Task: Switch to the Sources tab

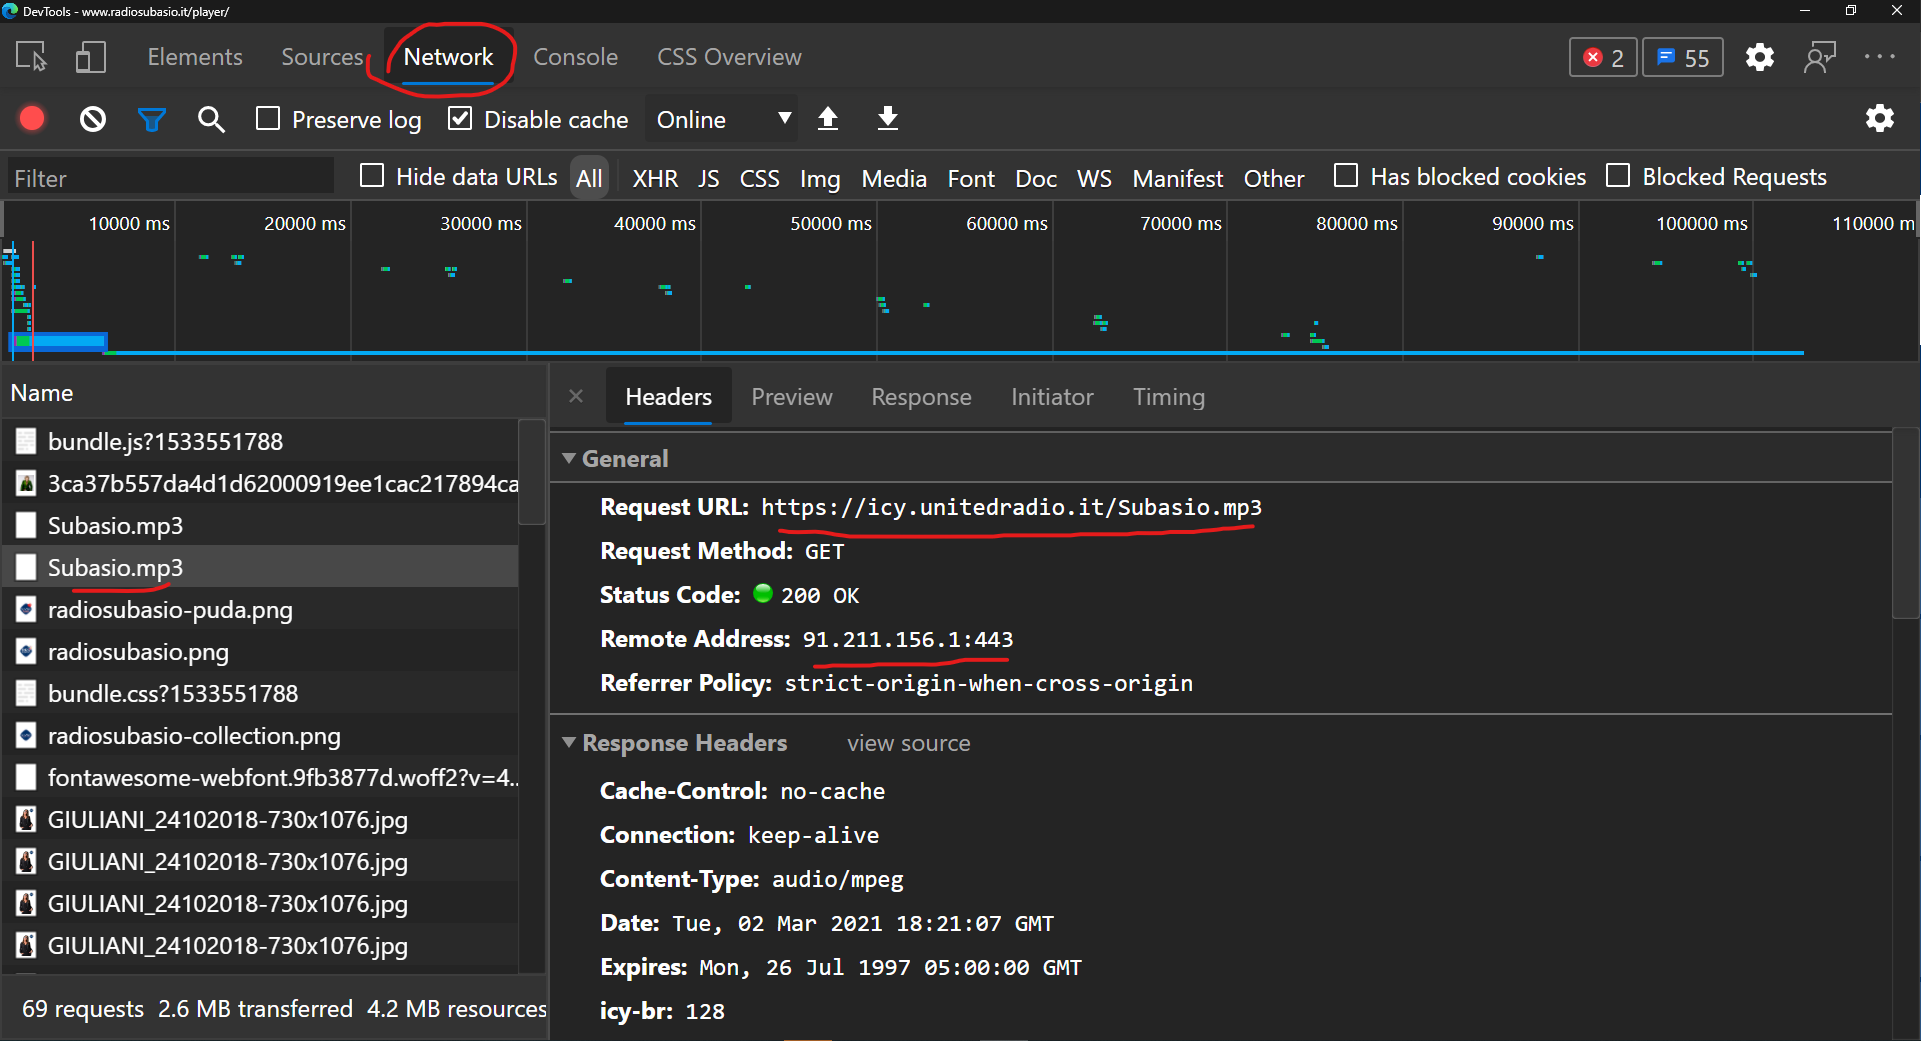Action: 322,57
